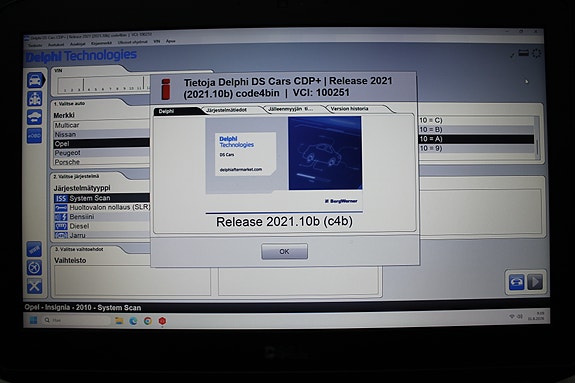This screenshot has height=383, width=575.
Task: Click the X close icon in left sidebar
Action: [x=34, y=286]
